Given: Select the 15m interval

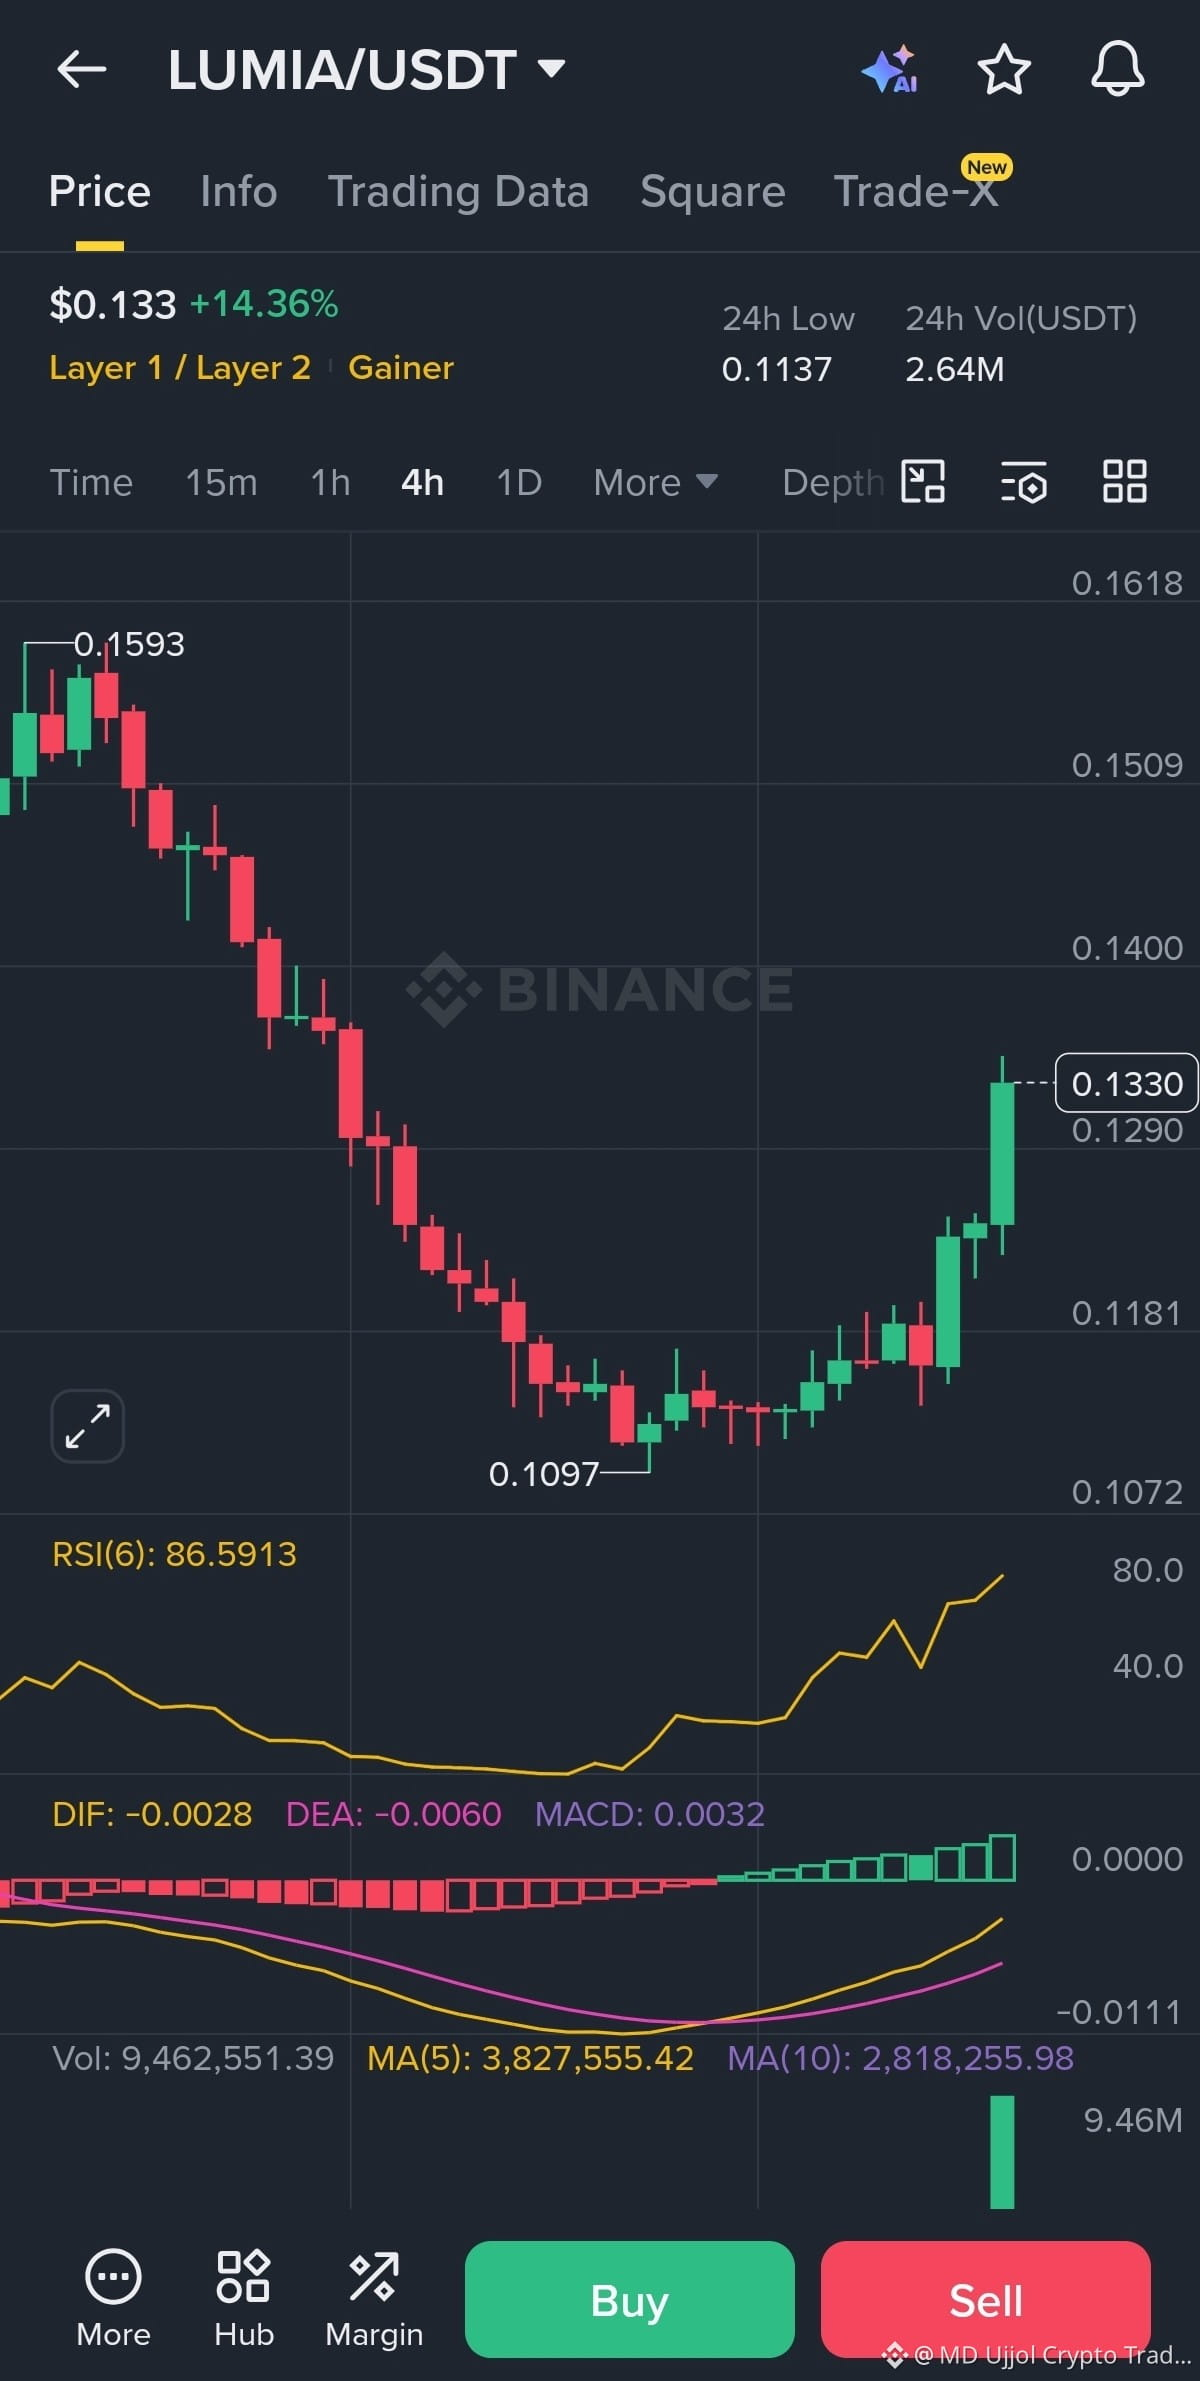Looking at the screenshot, I should pos(221,482).
